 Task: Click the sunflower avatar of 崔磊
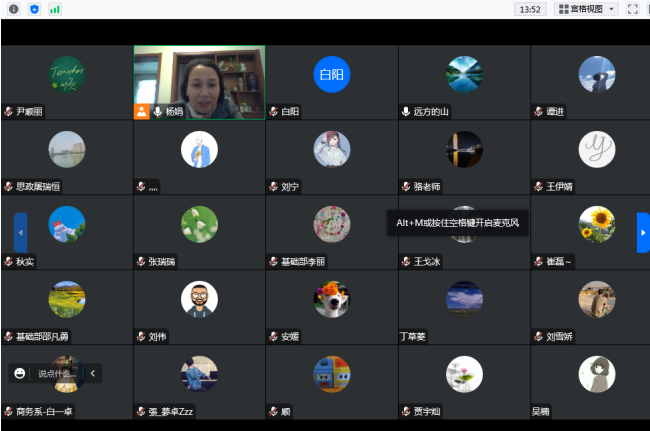(596, 222)
